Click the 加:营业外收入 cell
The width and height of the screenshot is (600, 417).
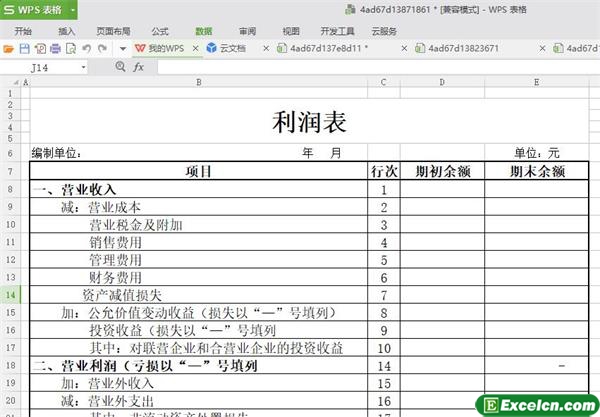pyautogui.click(x=199, y=383)
